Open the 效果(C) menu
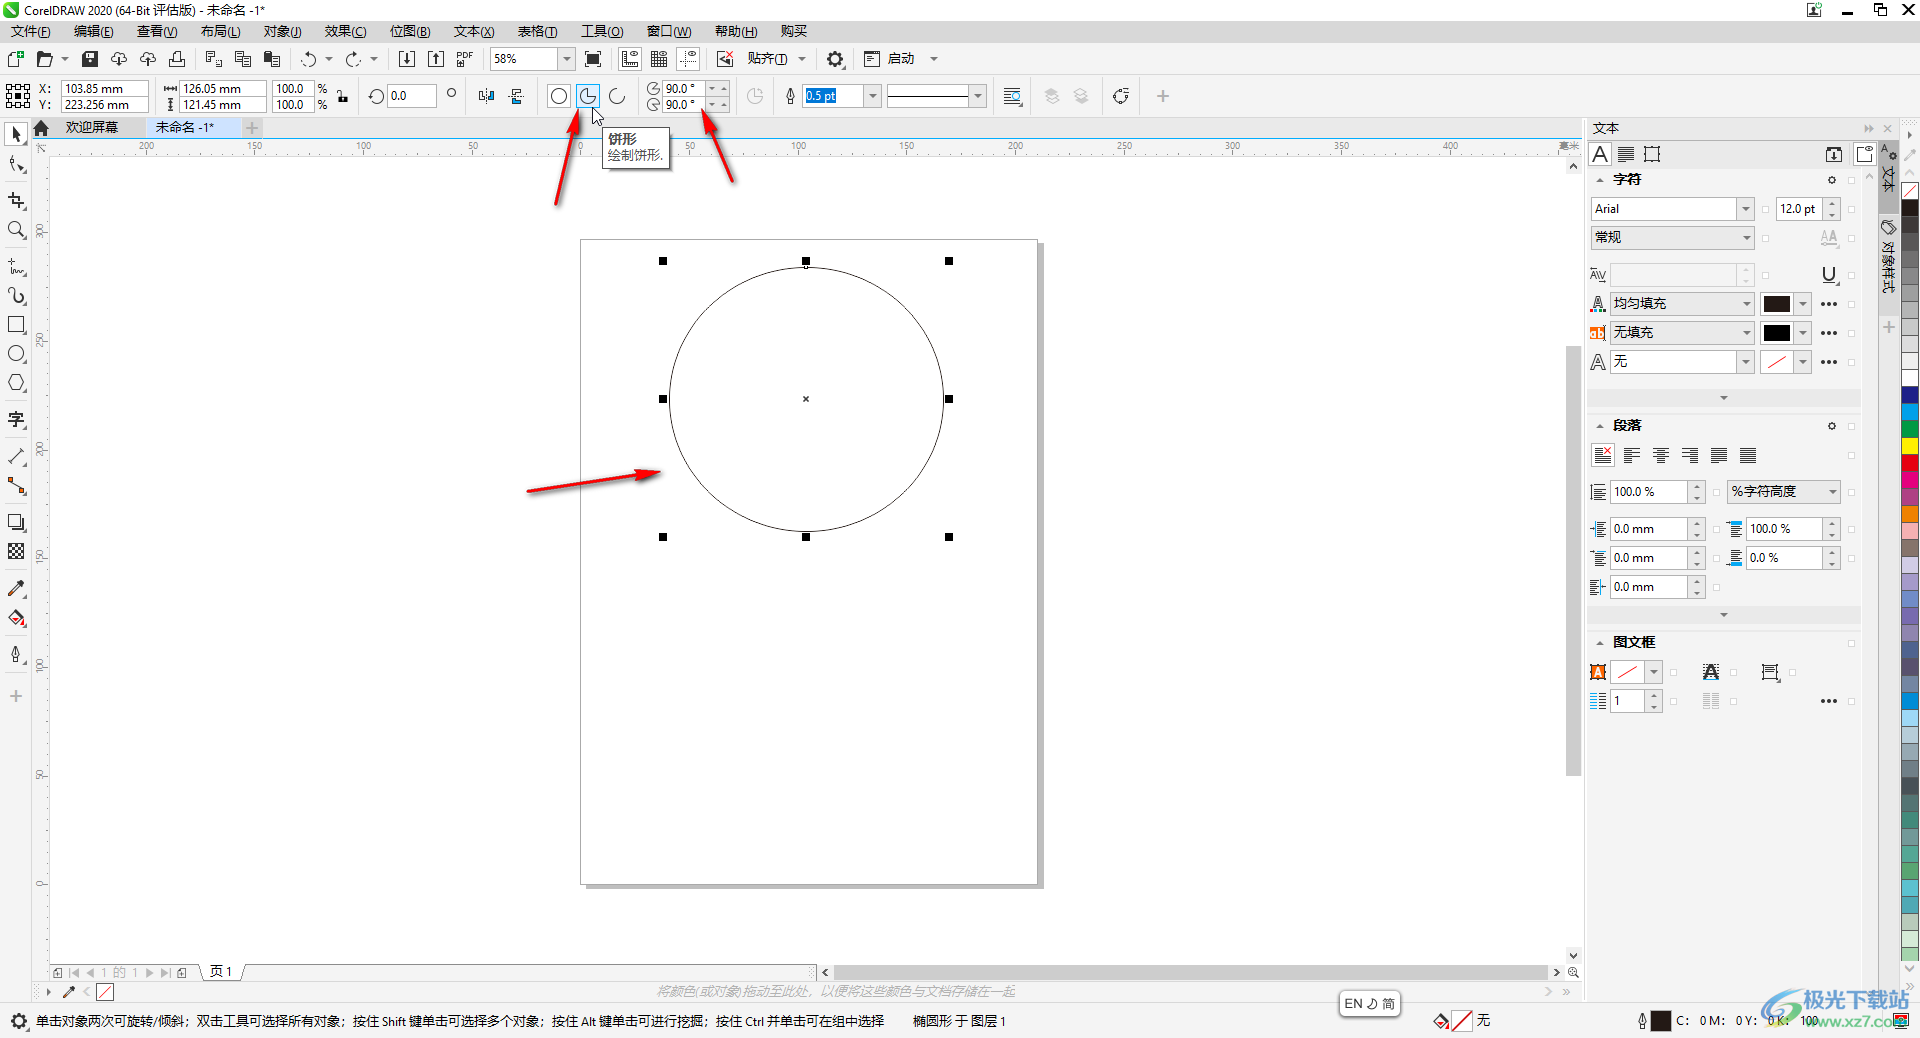 click(345, 32)
